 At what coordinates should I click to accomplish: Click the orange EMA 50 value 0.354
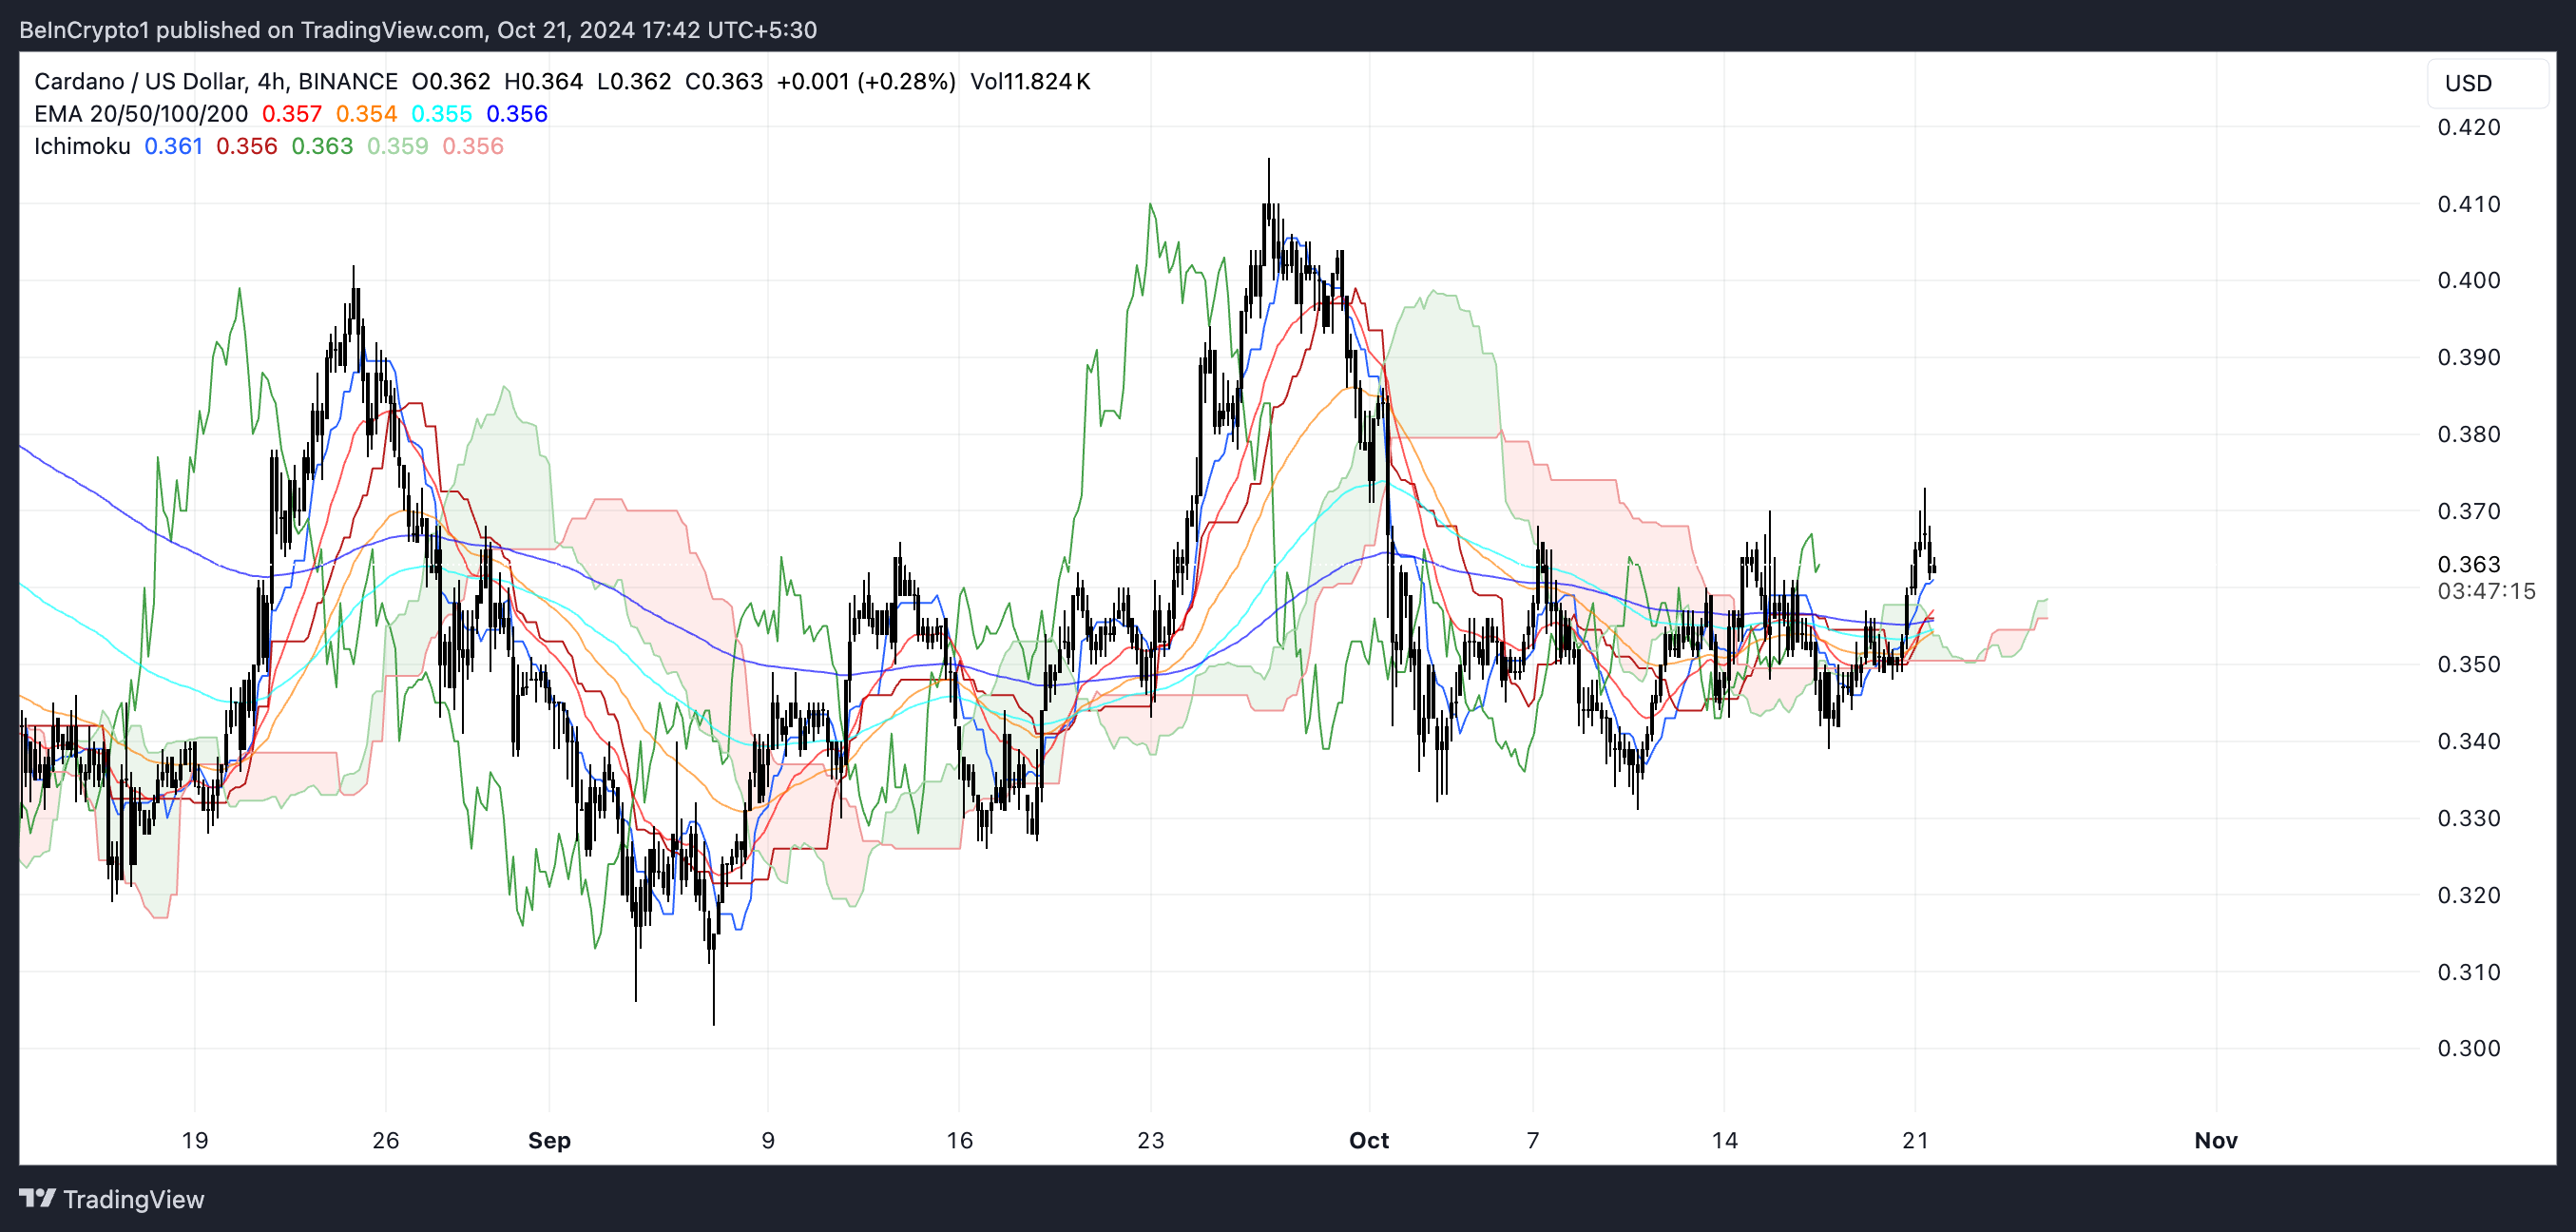(x=366, y=114)
